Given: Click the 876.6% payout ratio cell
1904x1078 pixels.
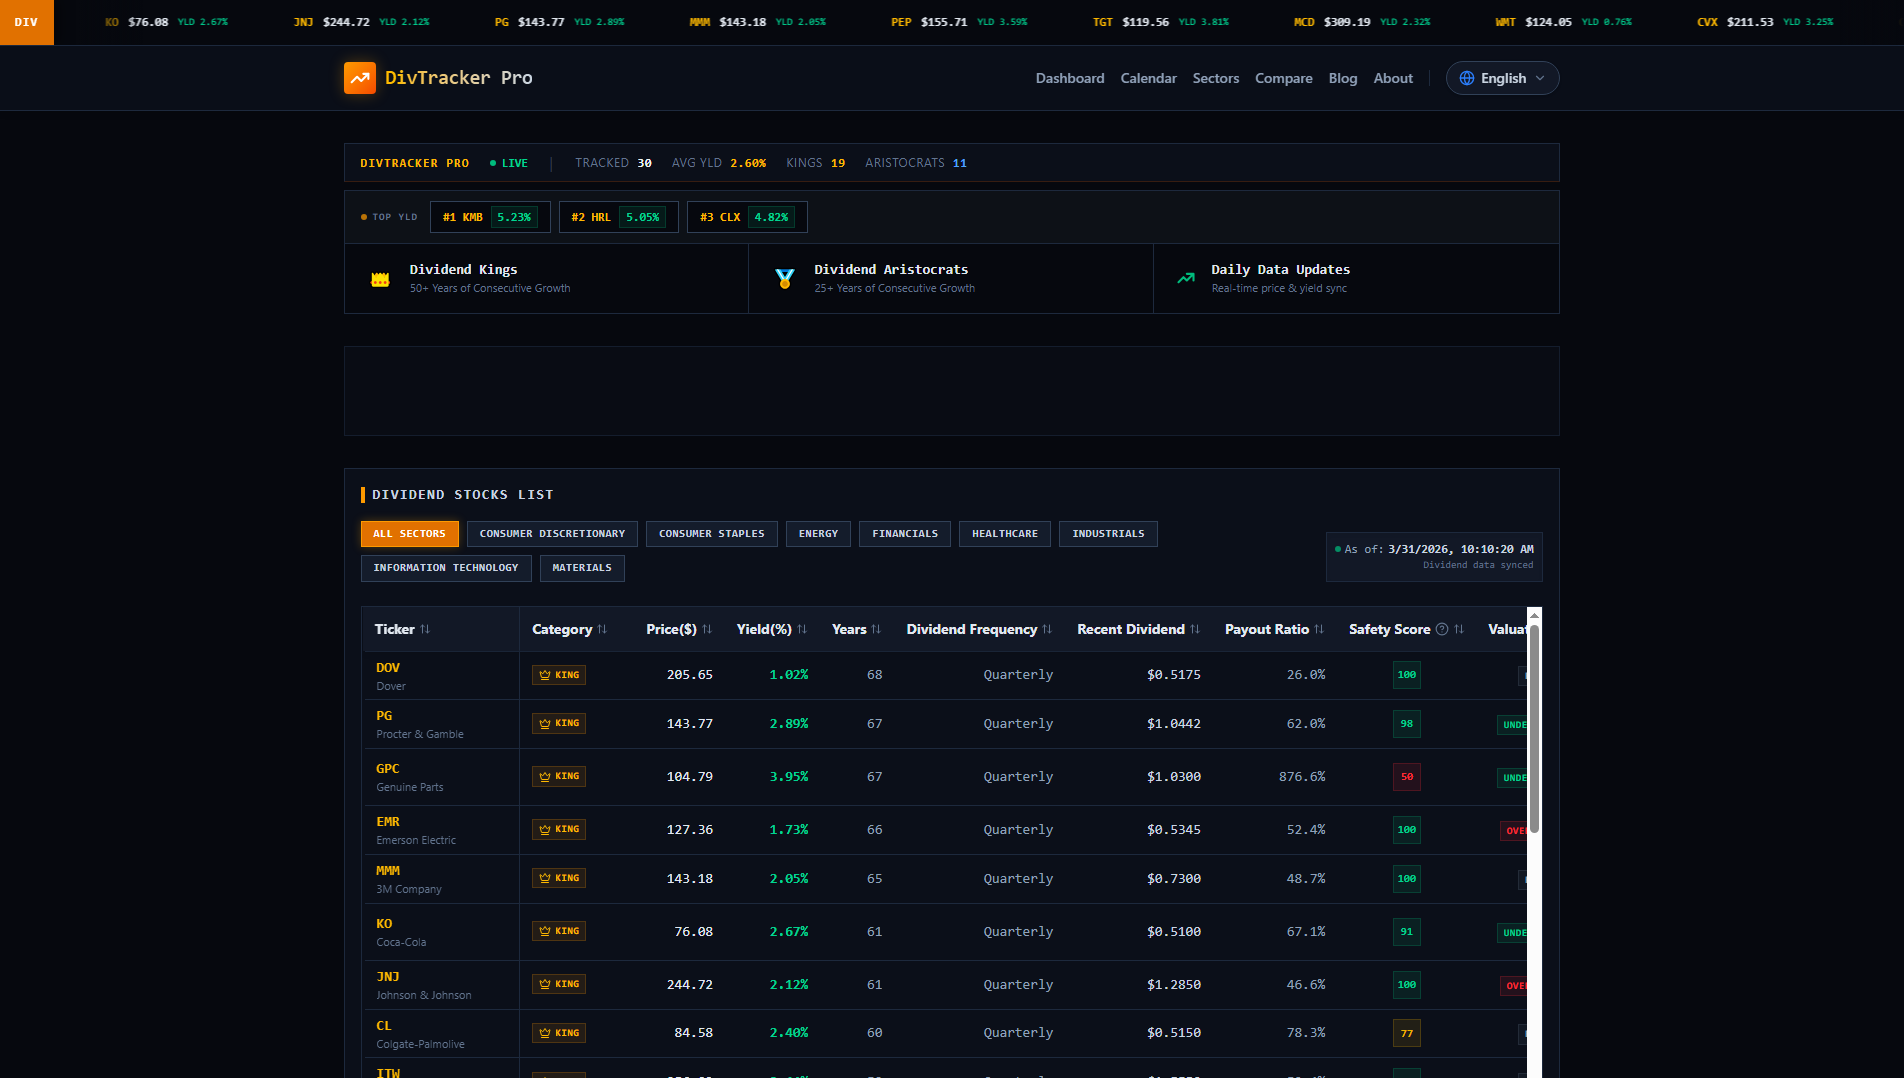Looking at the screenshot, I should (x=1302, y=777).
